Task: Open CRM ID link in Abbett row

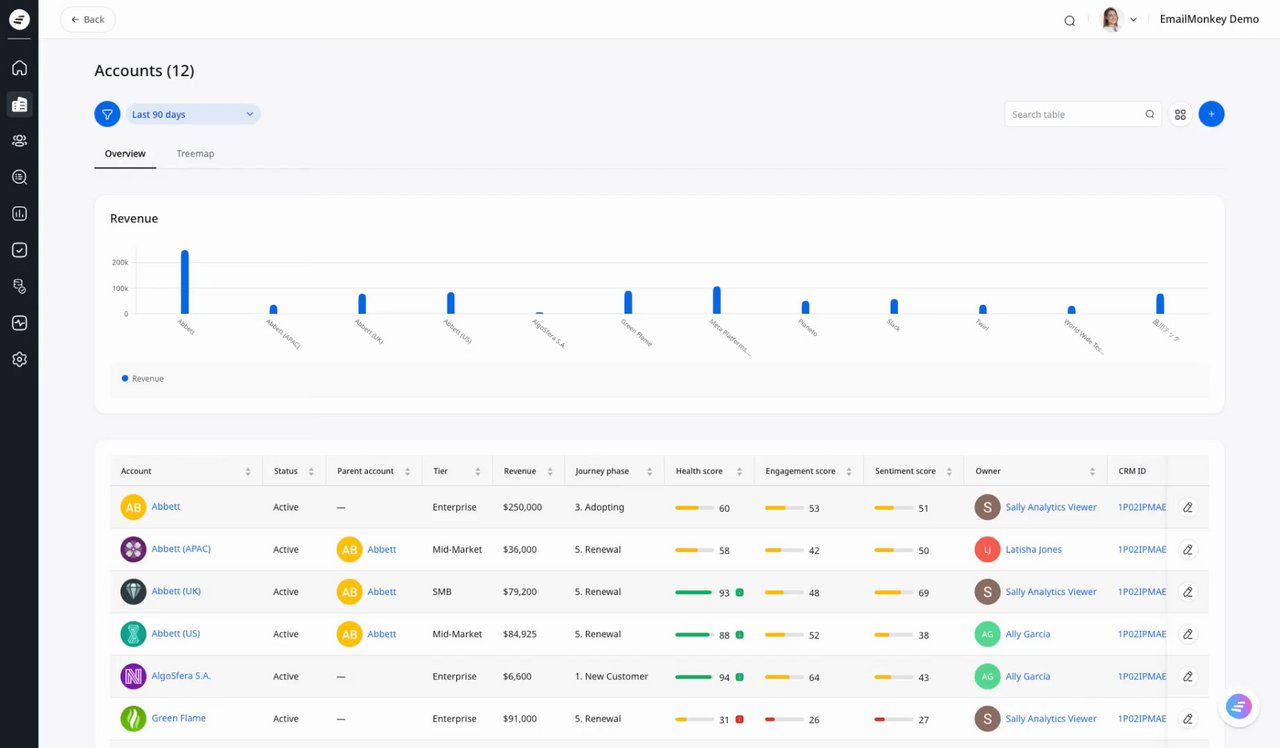Action: 1142,507
